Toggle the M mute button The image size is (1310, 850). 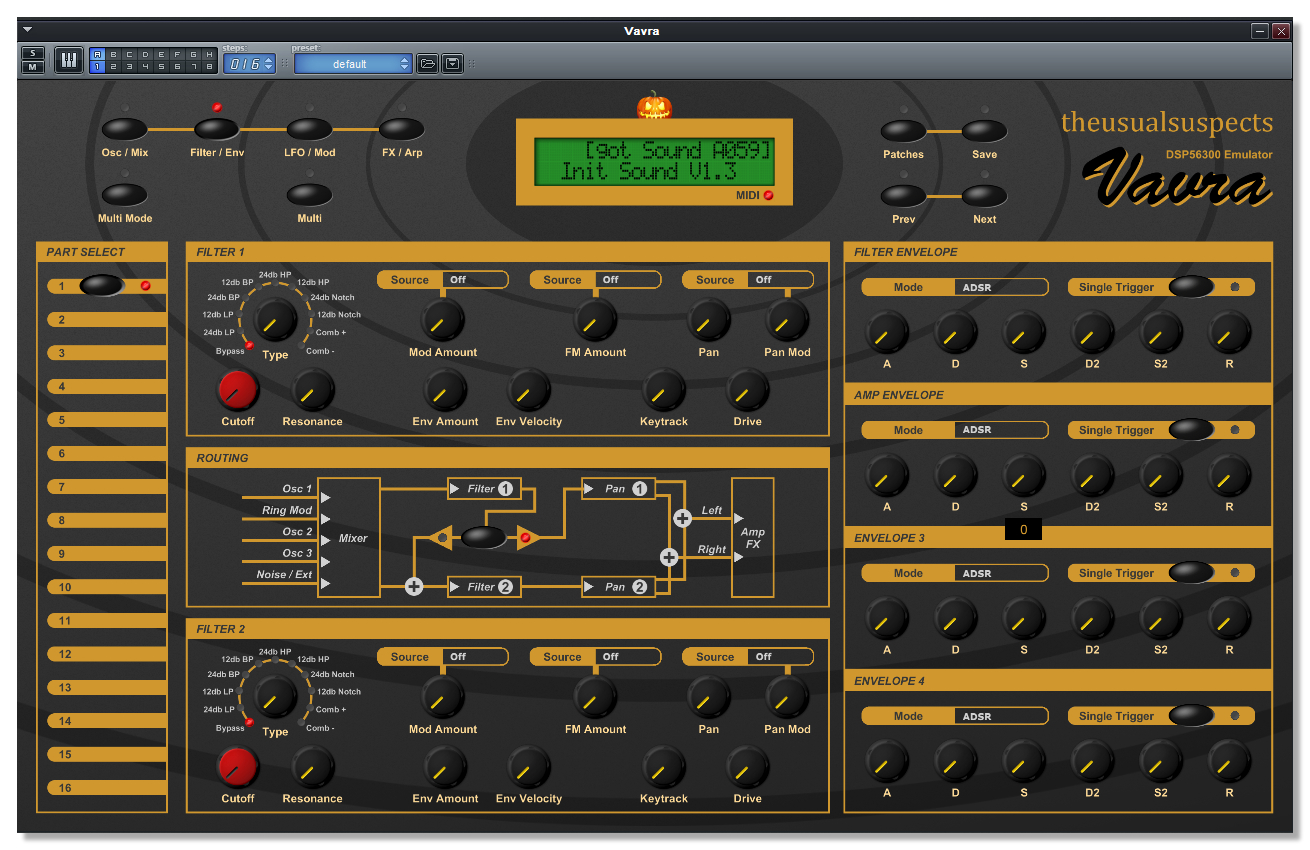[x=33, y=67]
